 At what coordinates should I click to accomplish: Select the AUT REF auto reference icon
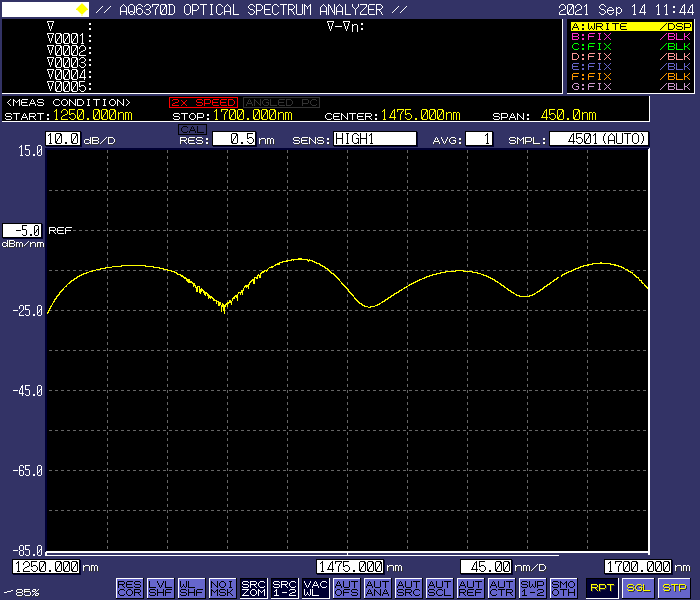click(470, 588)
